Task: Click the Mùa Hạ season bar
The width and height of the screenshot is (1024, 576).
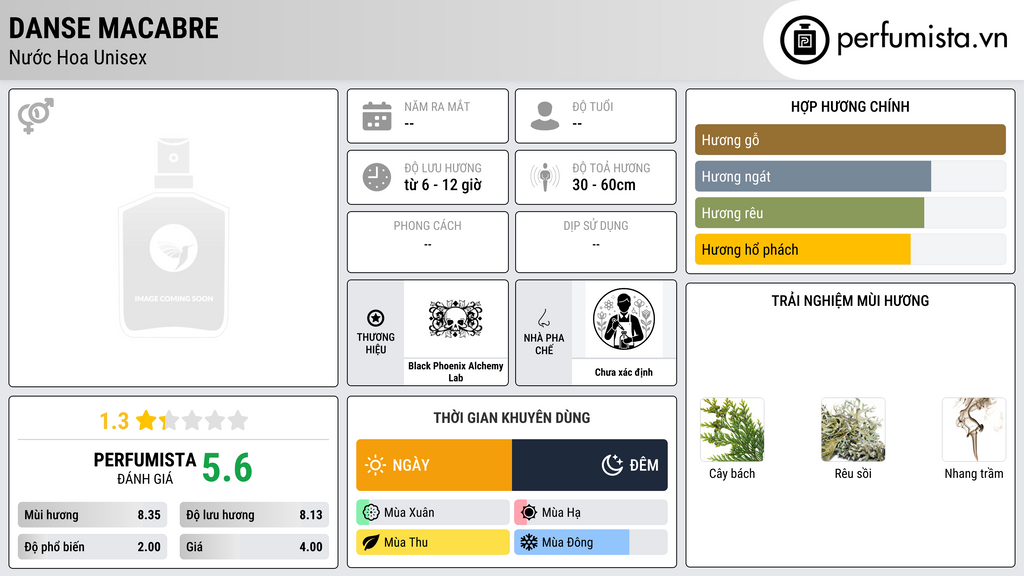Action: 591,513
